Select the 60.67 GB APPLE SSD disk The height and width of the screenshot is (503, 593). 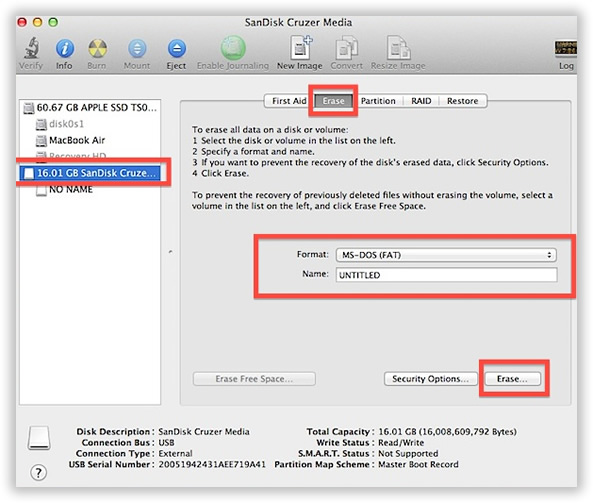tap(90, 108)
